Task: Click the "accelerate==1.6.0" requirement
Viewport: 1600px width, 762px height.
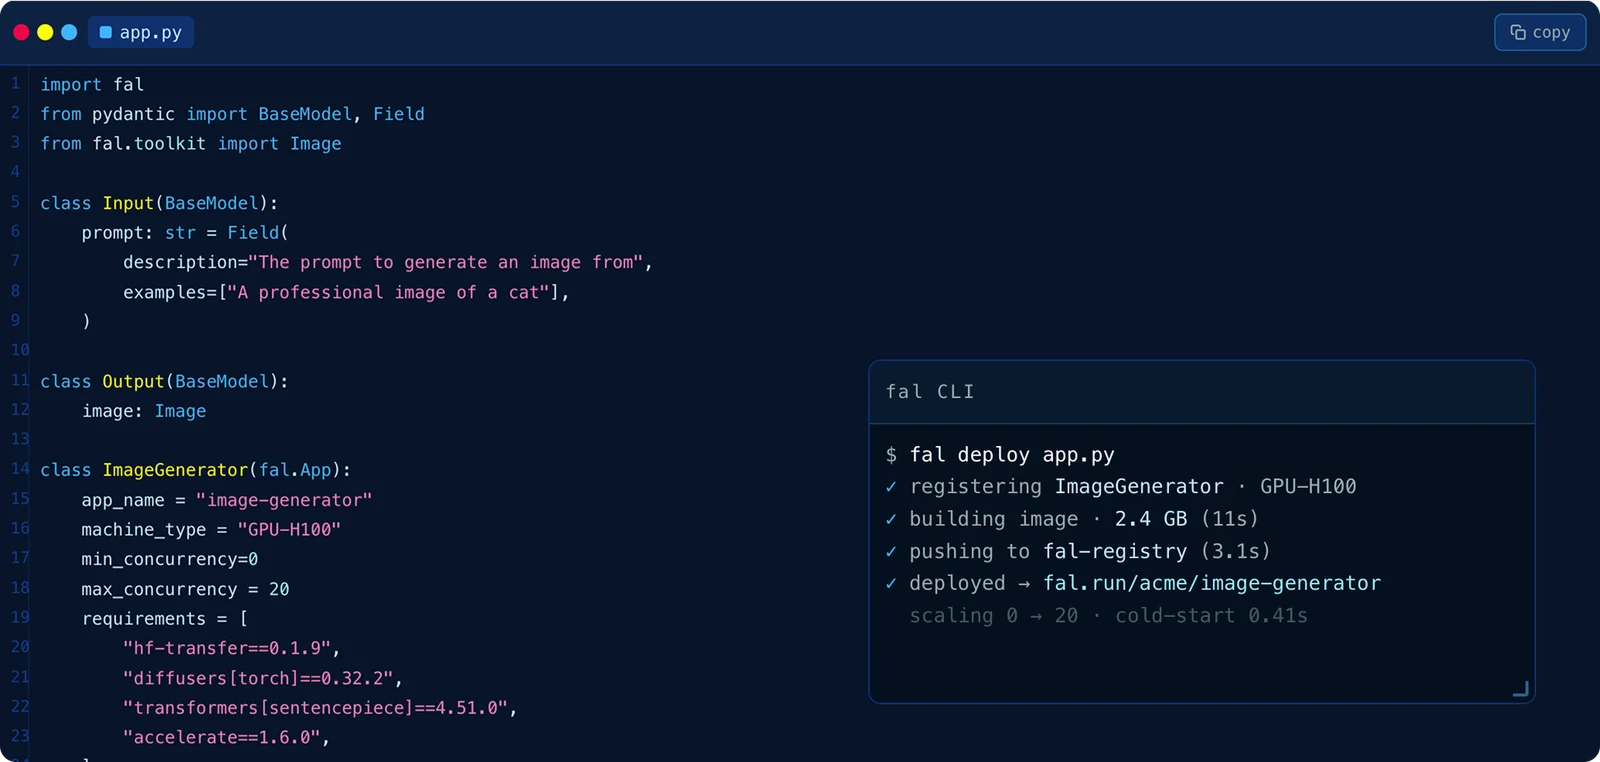Action: click(x=222, y=737)
